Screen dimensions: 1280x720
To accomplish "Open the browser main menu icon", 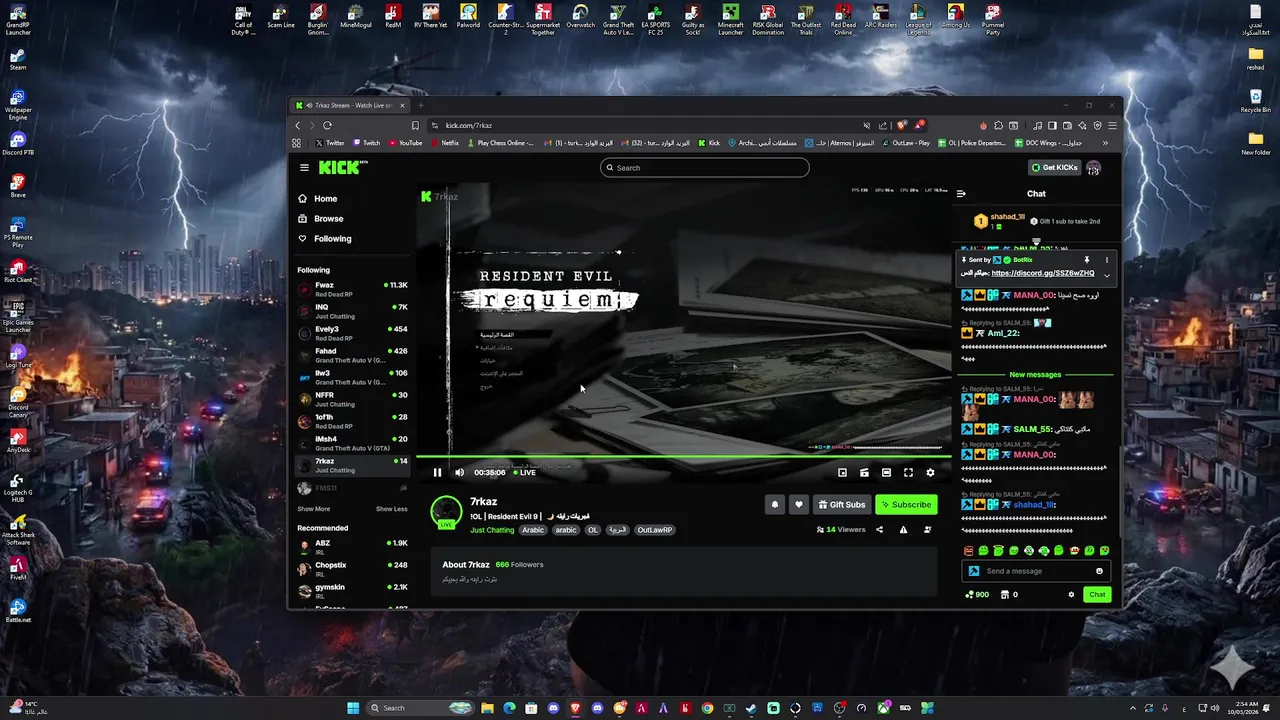I will point(1112,126).
